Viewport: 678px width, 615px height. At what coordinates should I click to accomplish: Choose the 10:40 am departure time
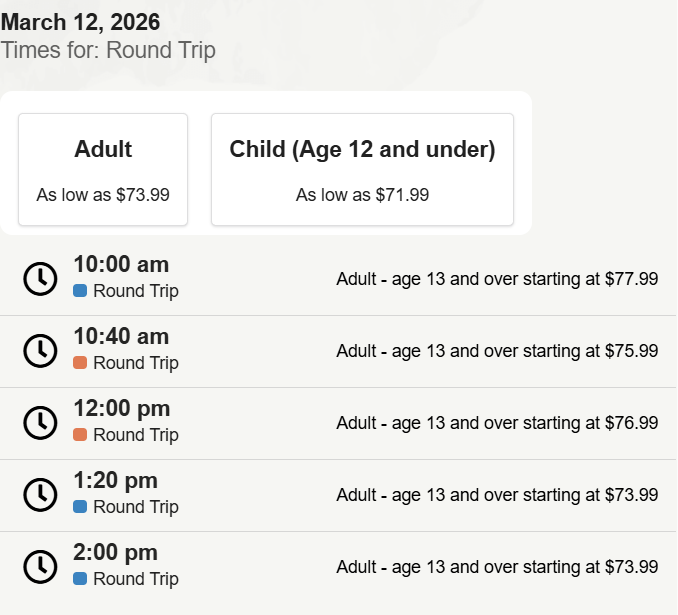[x=121, y=337]
